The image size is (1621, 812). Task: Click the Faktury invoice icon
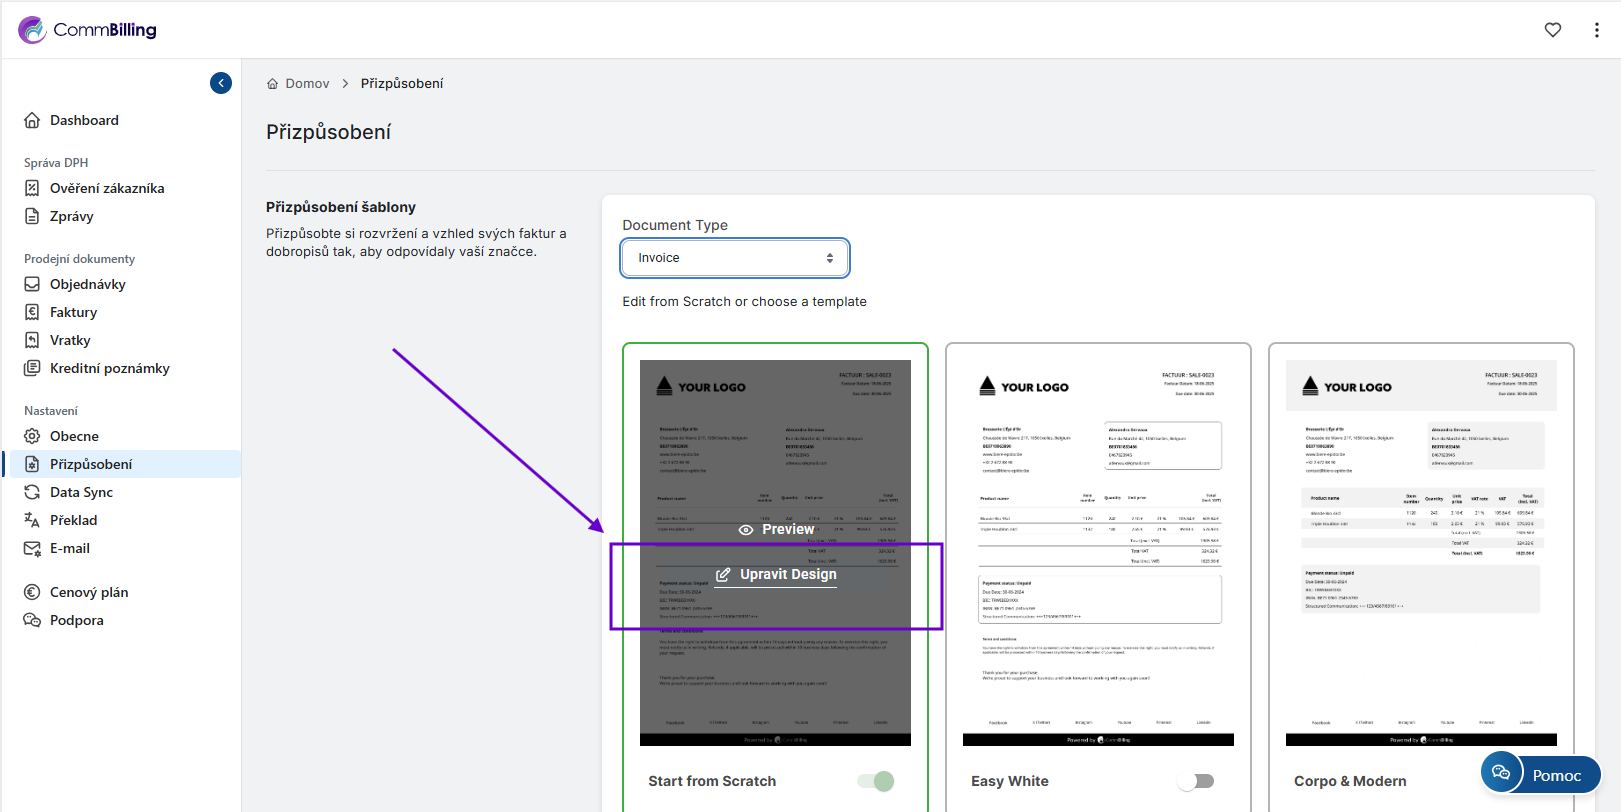pos(32,312)
